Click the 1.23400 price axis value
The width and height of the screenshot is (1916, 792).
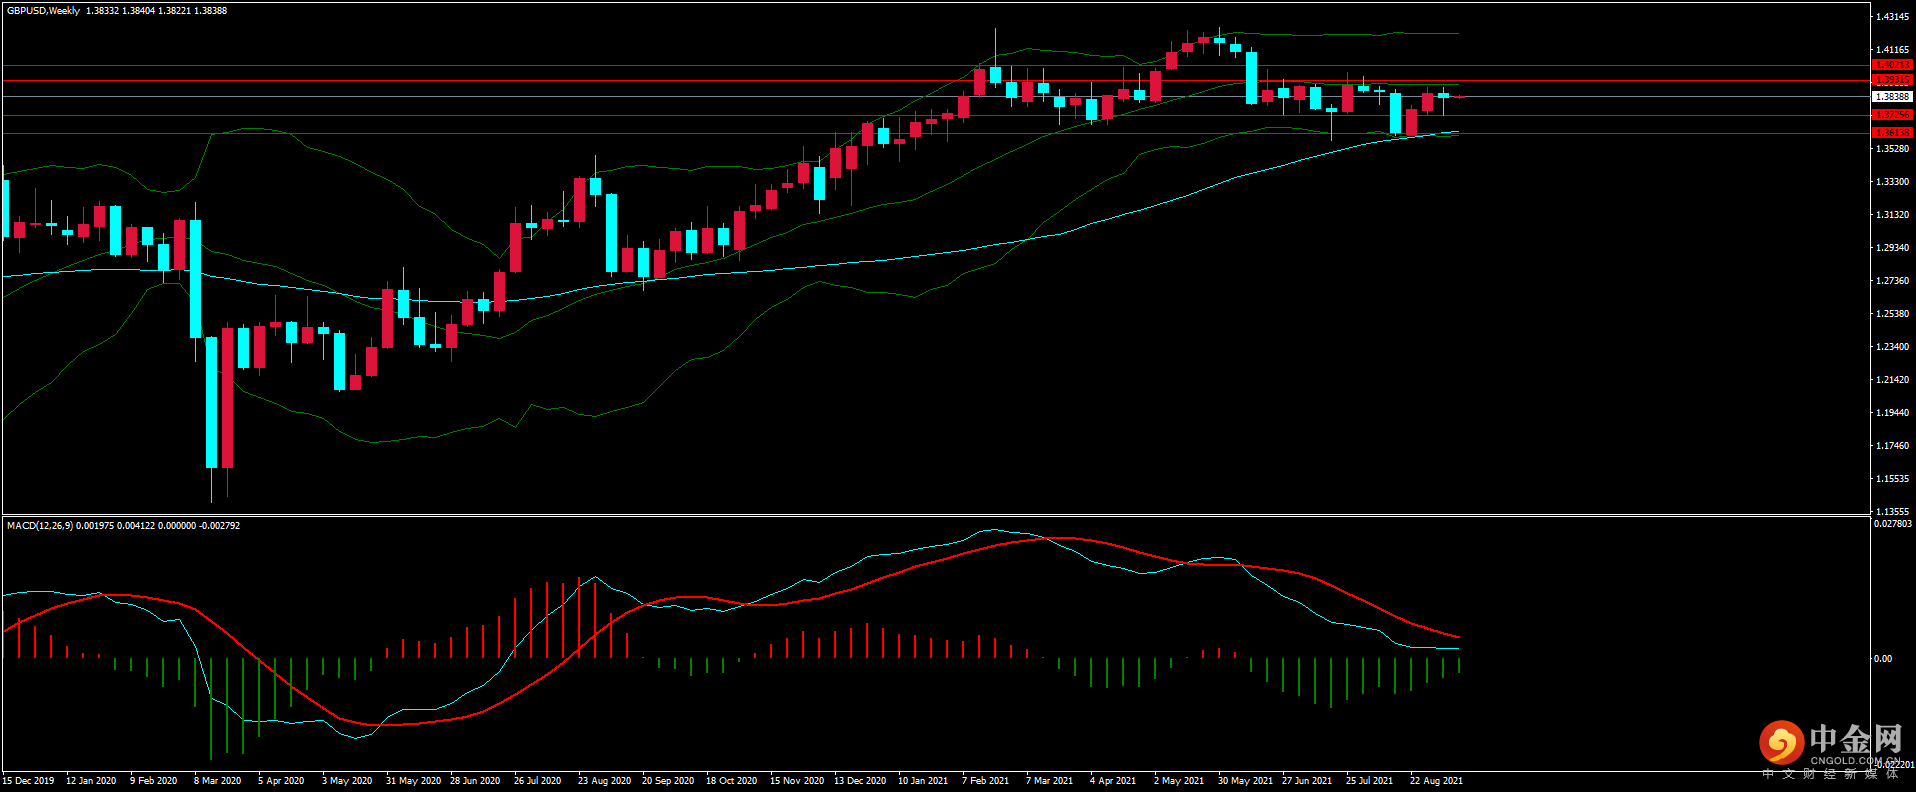pyautogui.click(x=1892, y=347)
